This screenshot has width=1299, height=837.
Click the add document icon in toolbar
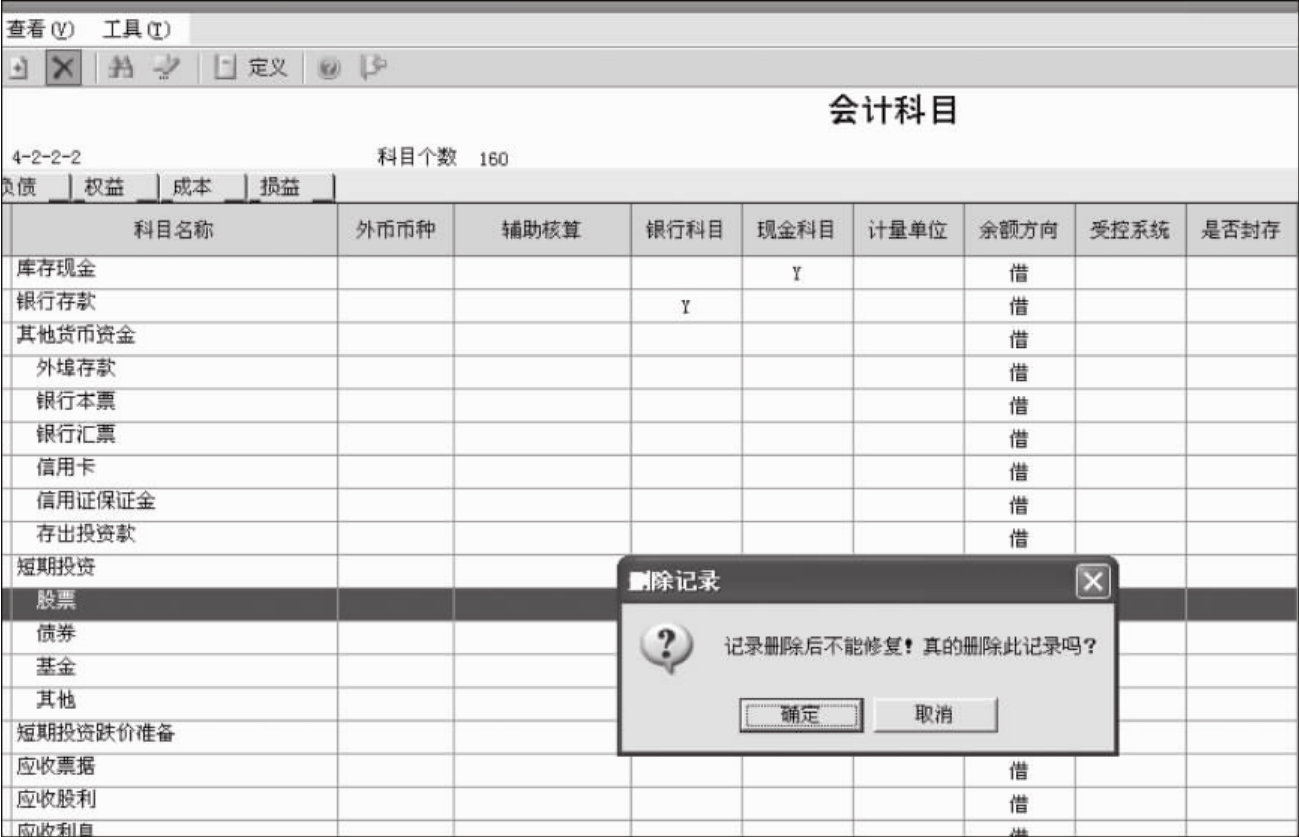(20, 68)
